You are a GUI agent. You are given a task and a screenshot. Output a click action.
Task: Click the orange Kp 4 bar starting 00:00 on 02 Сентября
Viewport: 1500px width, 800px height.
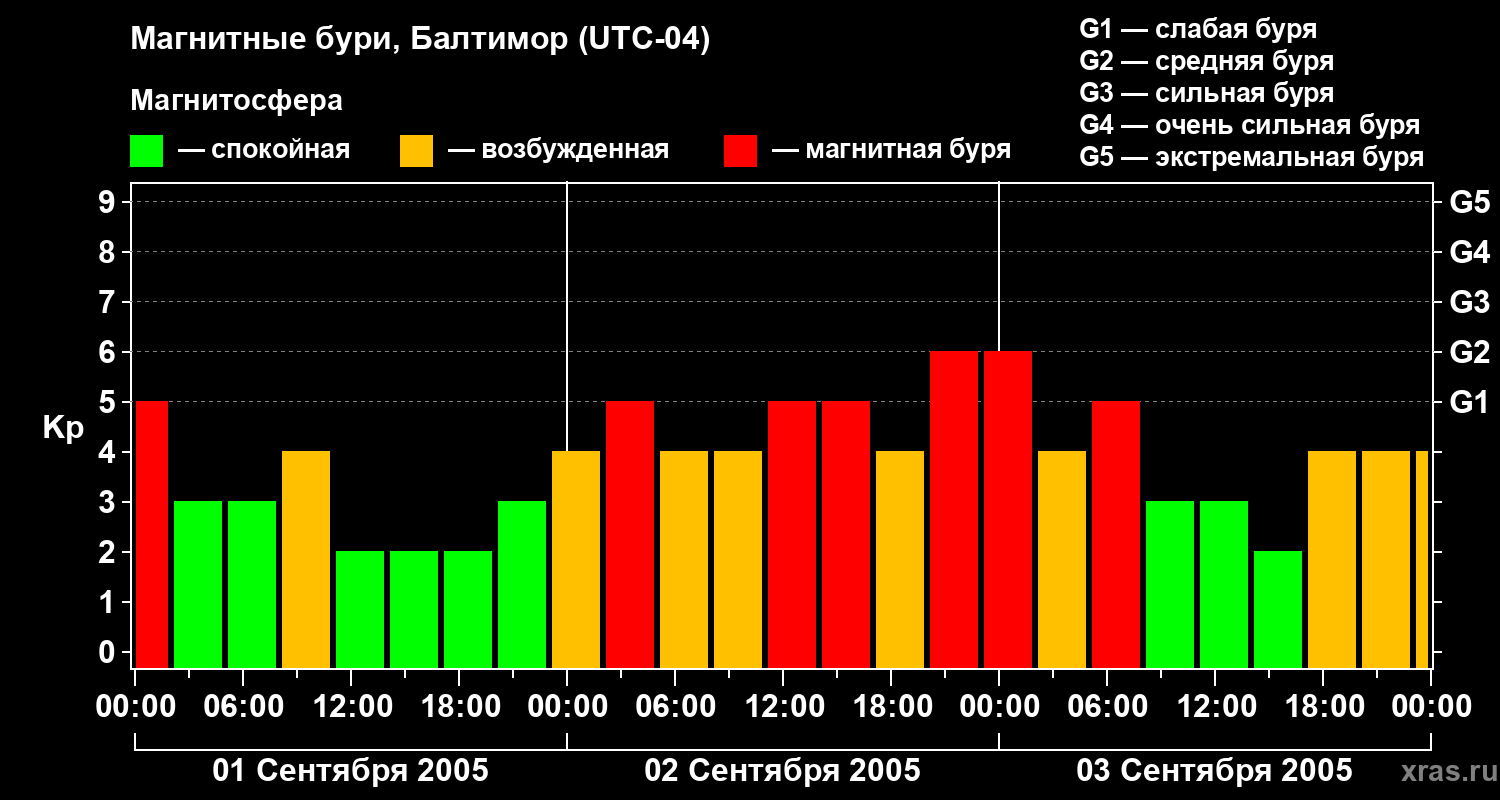[576, 559]
